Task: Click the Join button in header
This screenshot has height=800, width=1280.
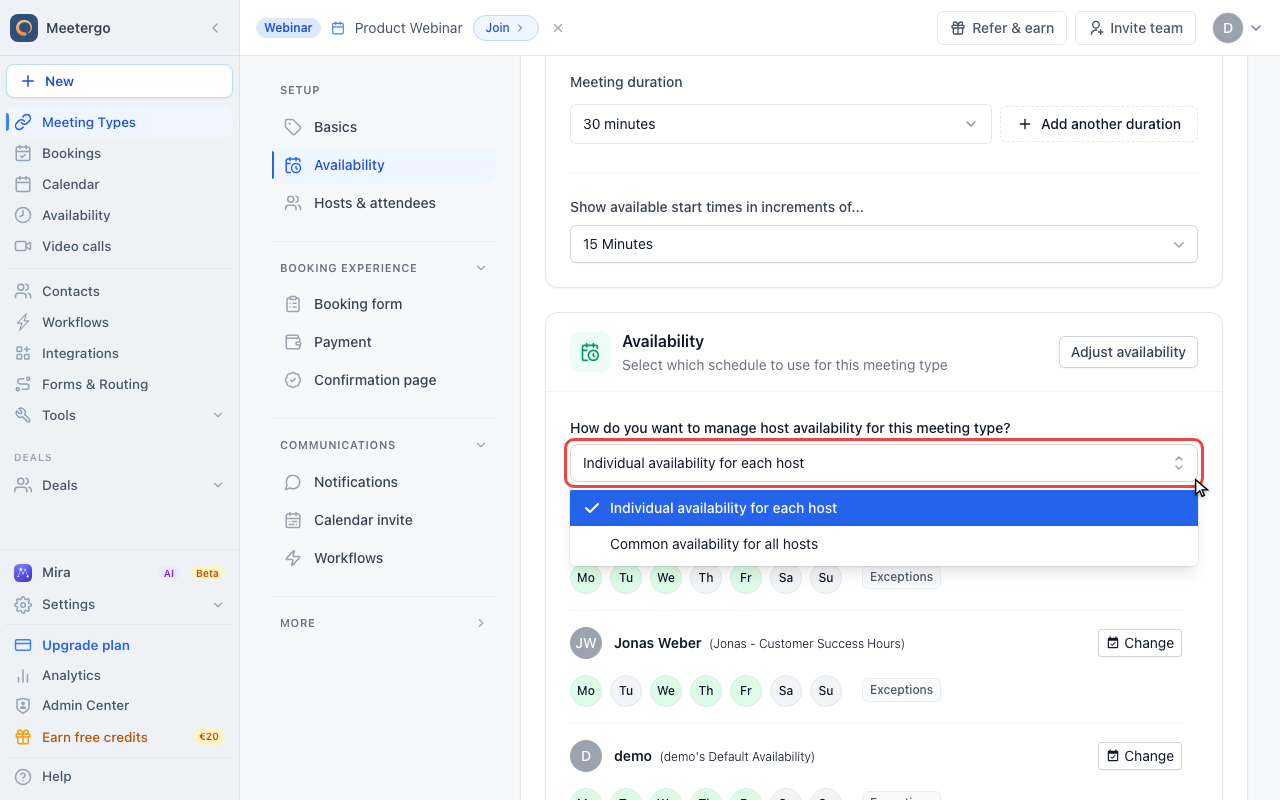Action: click(x=506, y=28)
